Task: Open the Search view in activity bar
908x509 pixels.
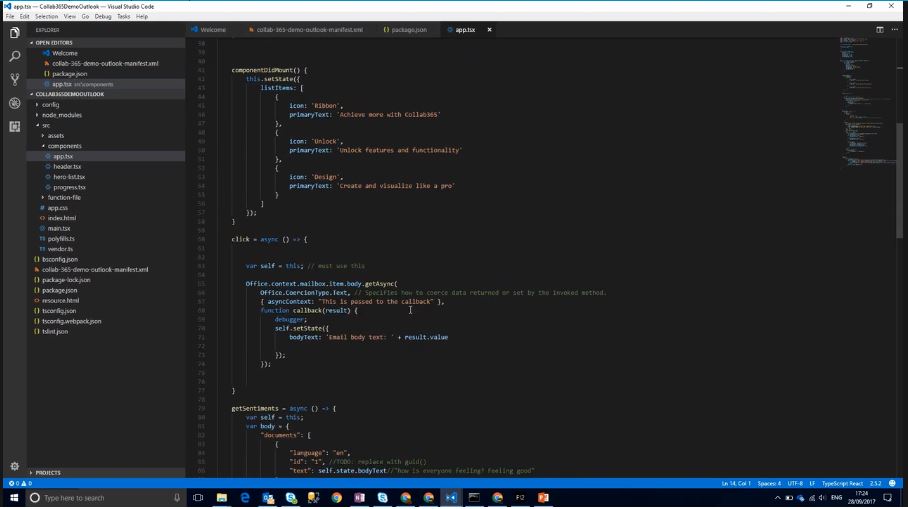Action: pos(14,56)
